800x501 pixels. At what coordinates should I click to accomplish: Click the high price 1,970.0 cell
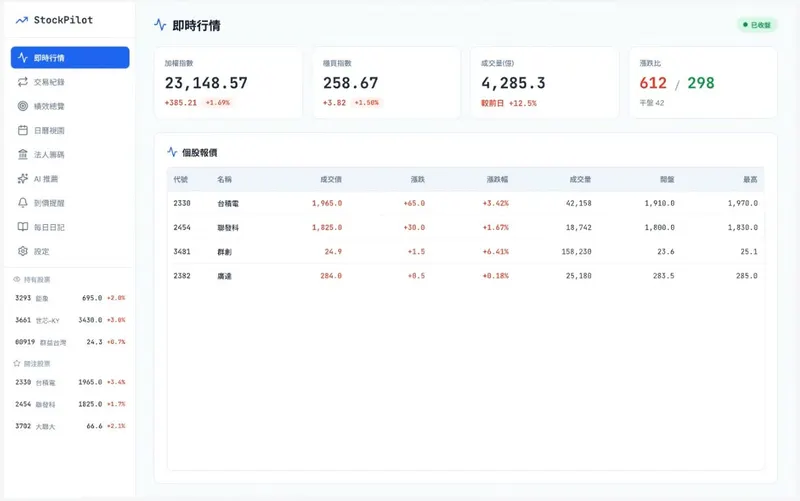point(743,203)
